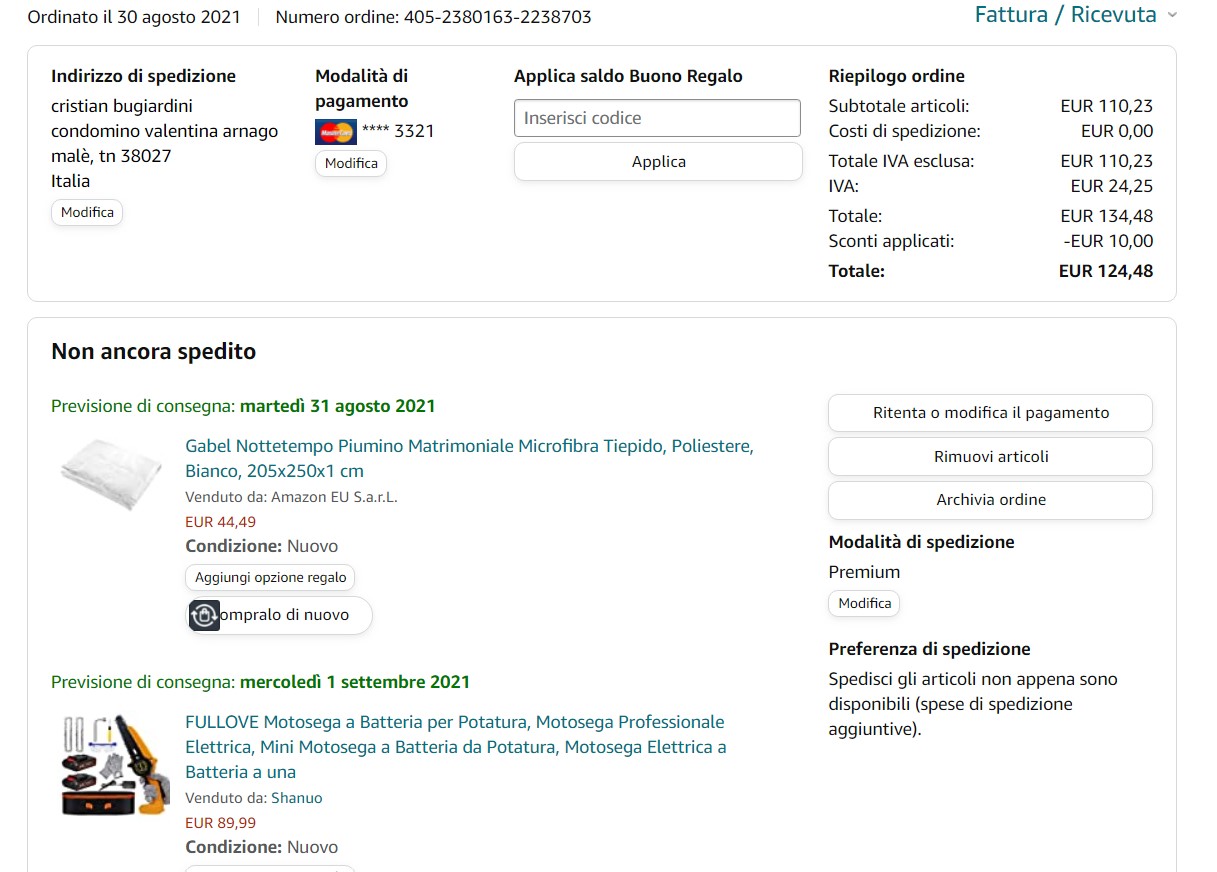
Task: Modify the payment method
Action: [351, 163]
